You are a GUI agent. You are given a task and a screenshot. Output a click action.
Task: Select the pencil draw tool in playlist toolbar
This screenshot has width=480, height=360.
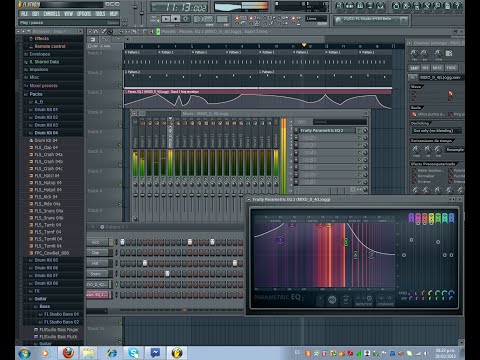[104, 32]
